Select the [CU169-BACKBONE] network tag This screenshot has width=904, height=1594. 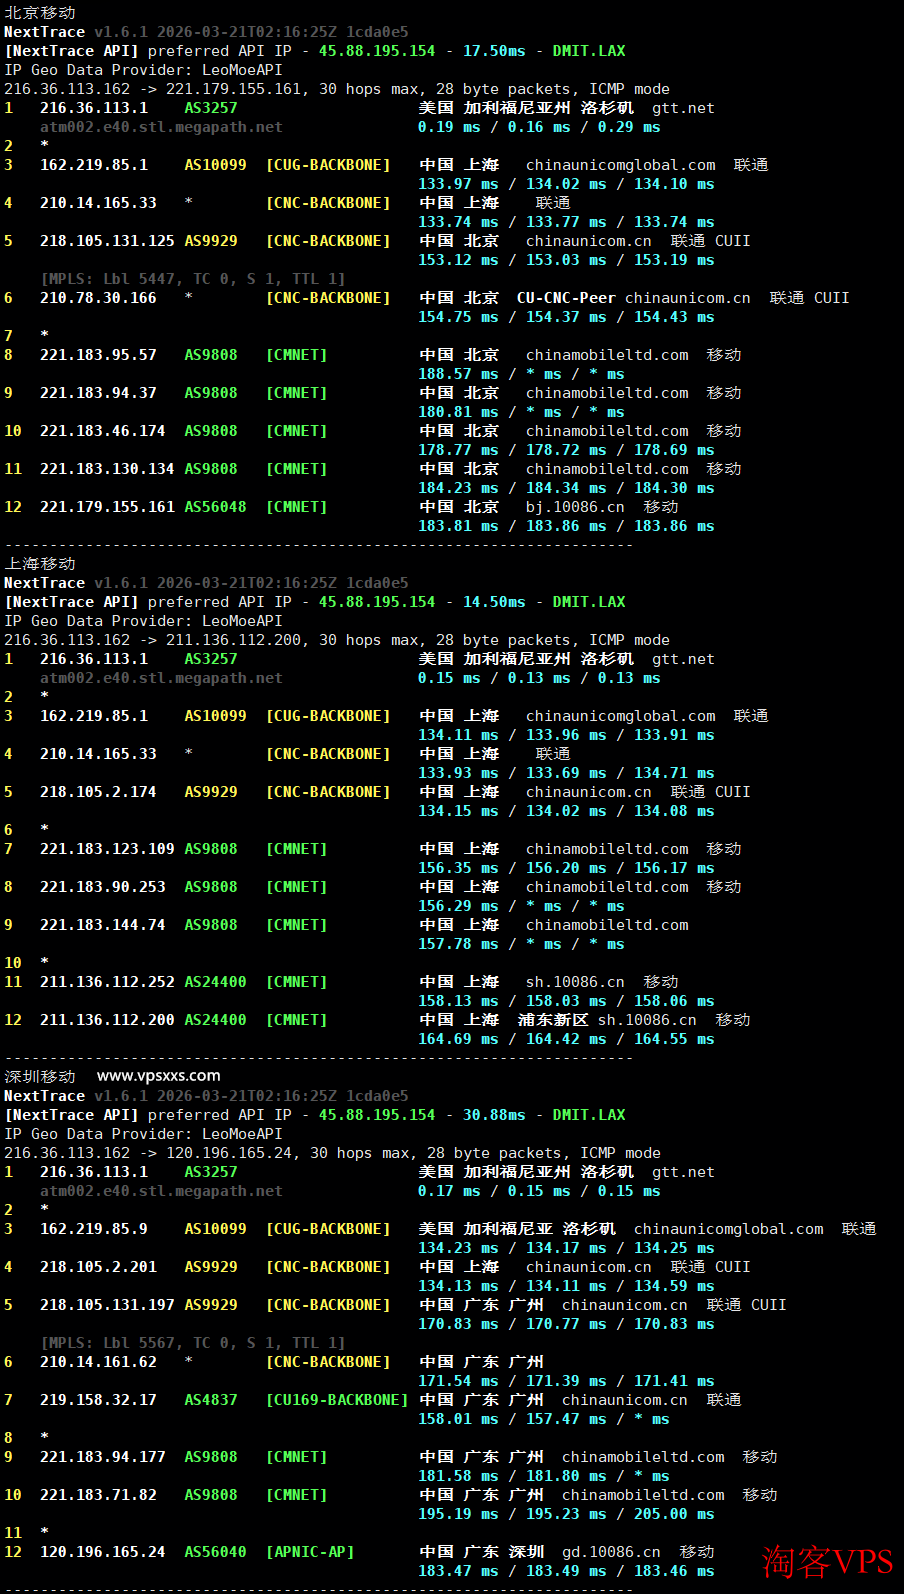pyautogui.click(x=337, y=1400)
